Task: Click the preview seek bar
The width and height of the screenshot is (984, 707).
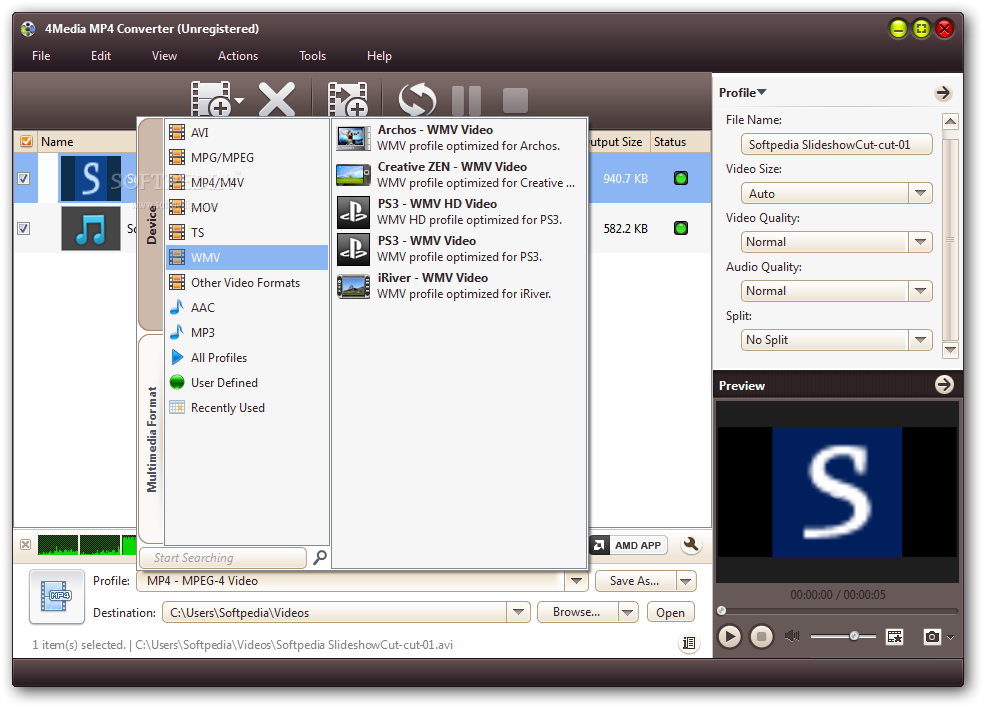Action: coord(838,610)
